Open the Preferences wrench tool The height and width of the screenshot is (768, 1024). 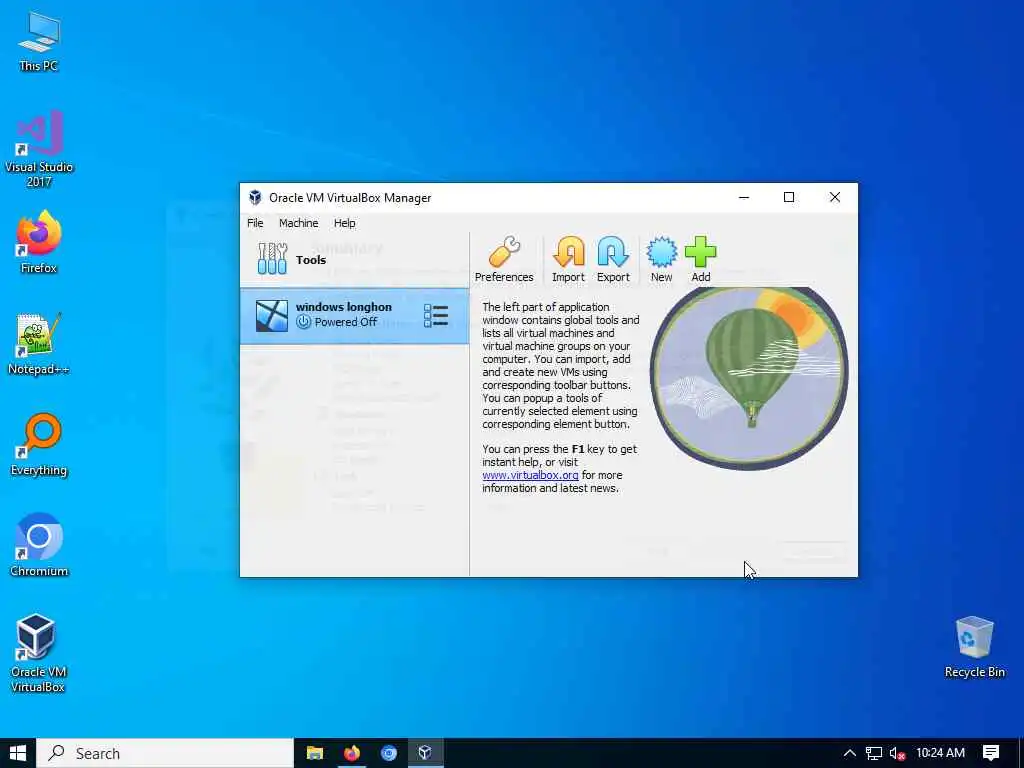(504, 259)
